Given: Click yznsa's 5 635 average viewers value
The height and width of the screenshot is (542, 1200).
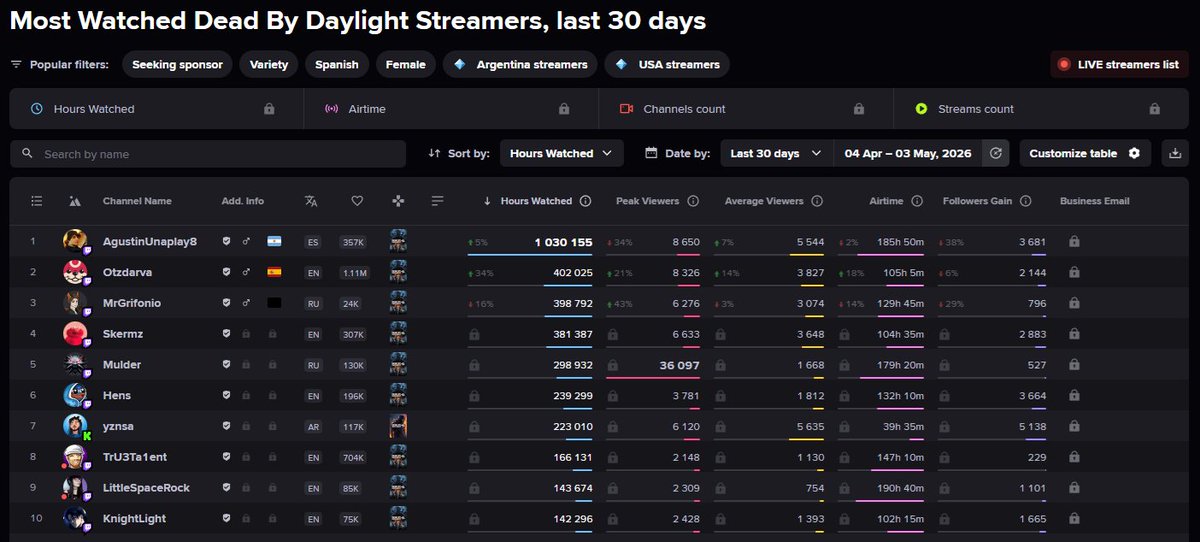Looking at the screenshot, I should point(808,426).
